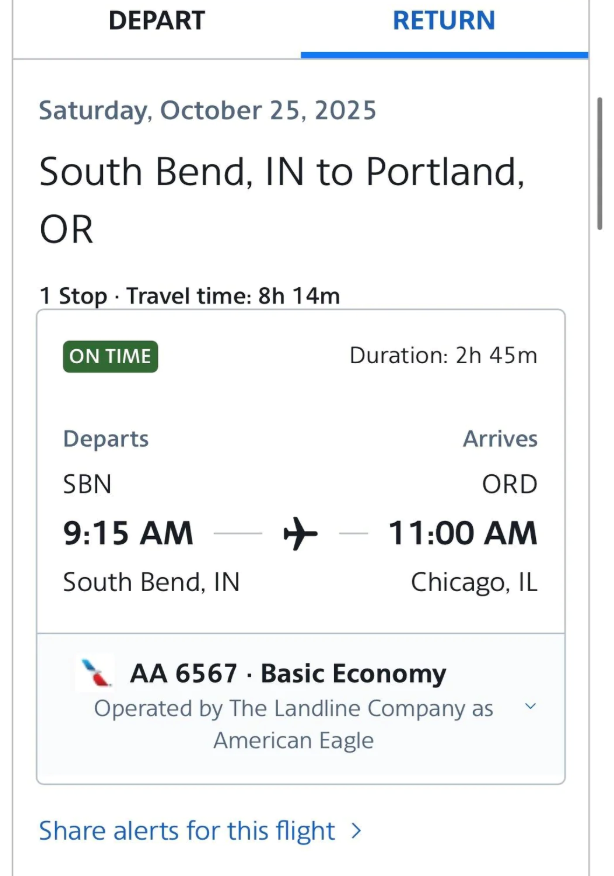614x876 pixels.
Task: Select the green ON TIME status badge
Action: [x=110, y=356]
